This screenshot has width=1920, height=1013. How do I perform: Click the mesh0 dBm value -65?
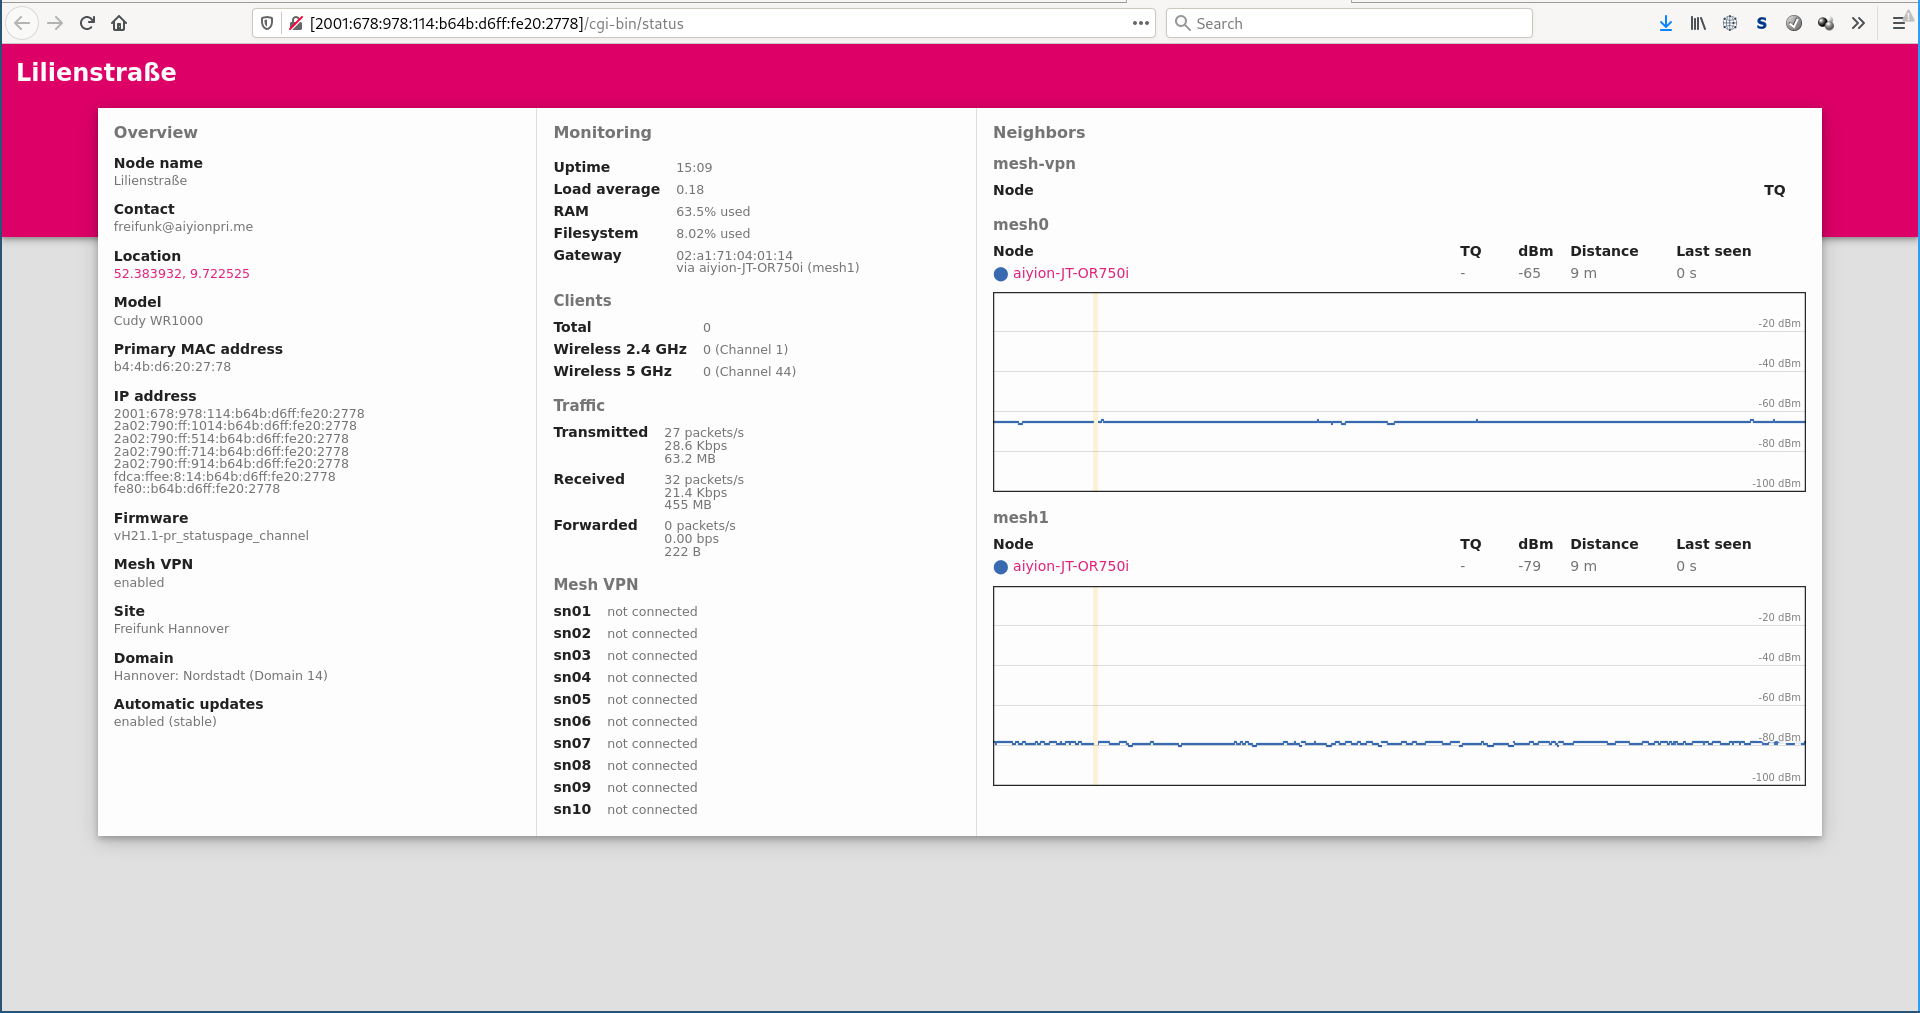coord(1529,274)
